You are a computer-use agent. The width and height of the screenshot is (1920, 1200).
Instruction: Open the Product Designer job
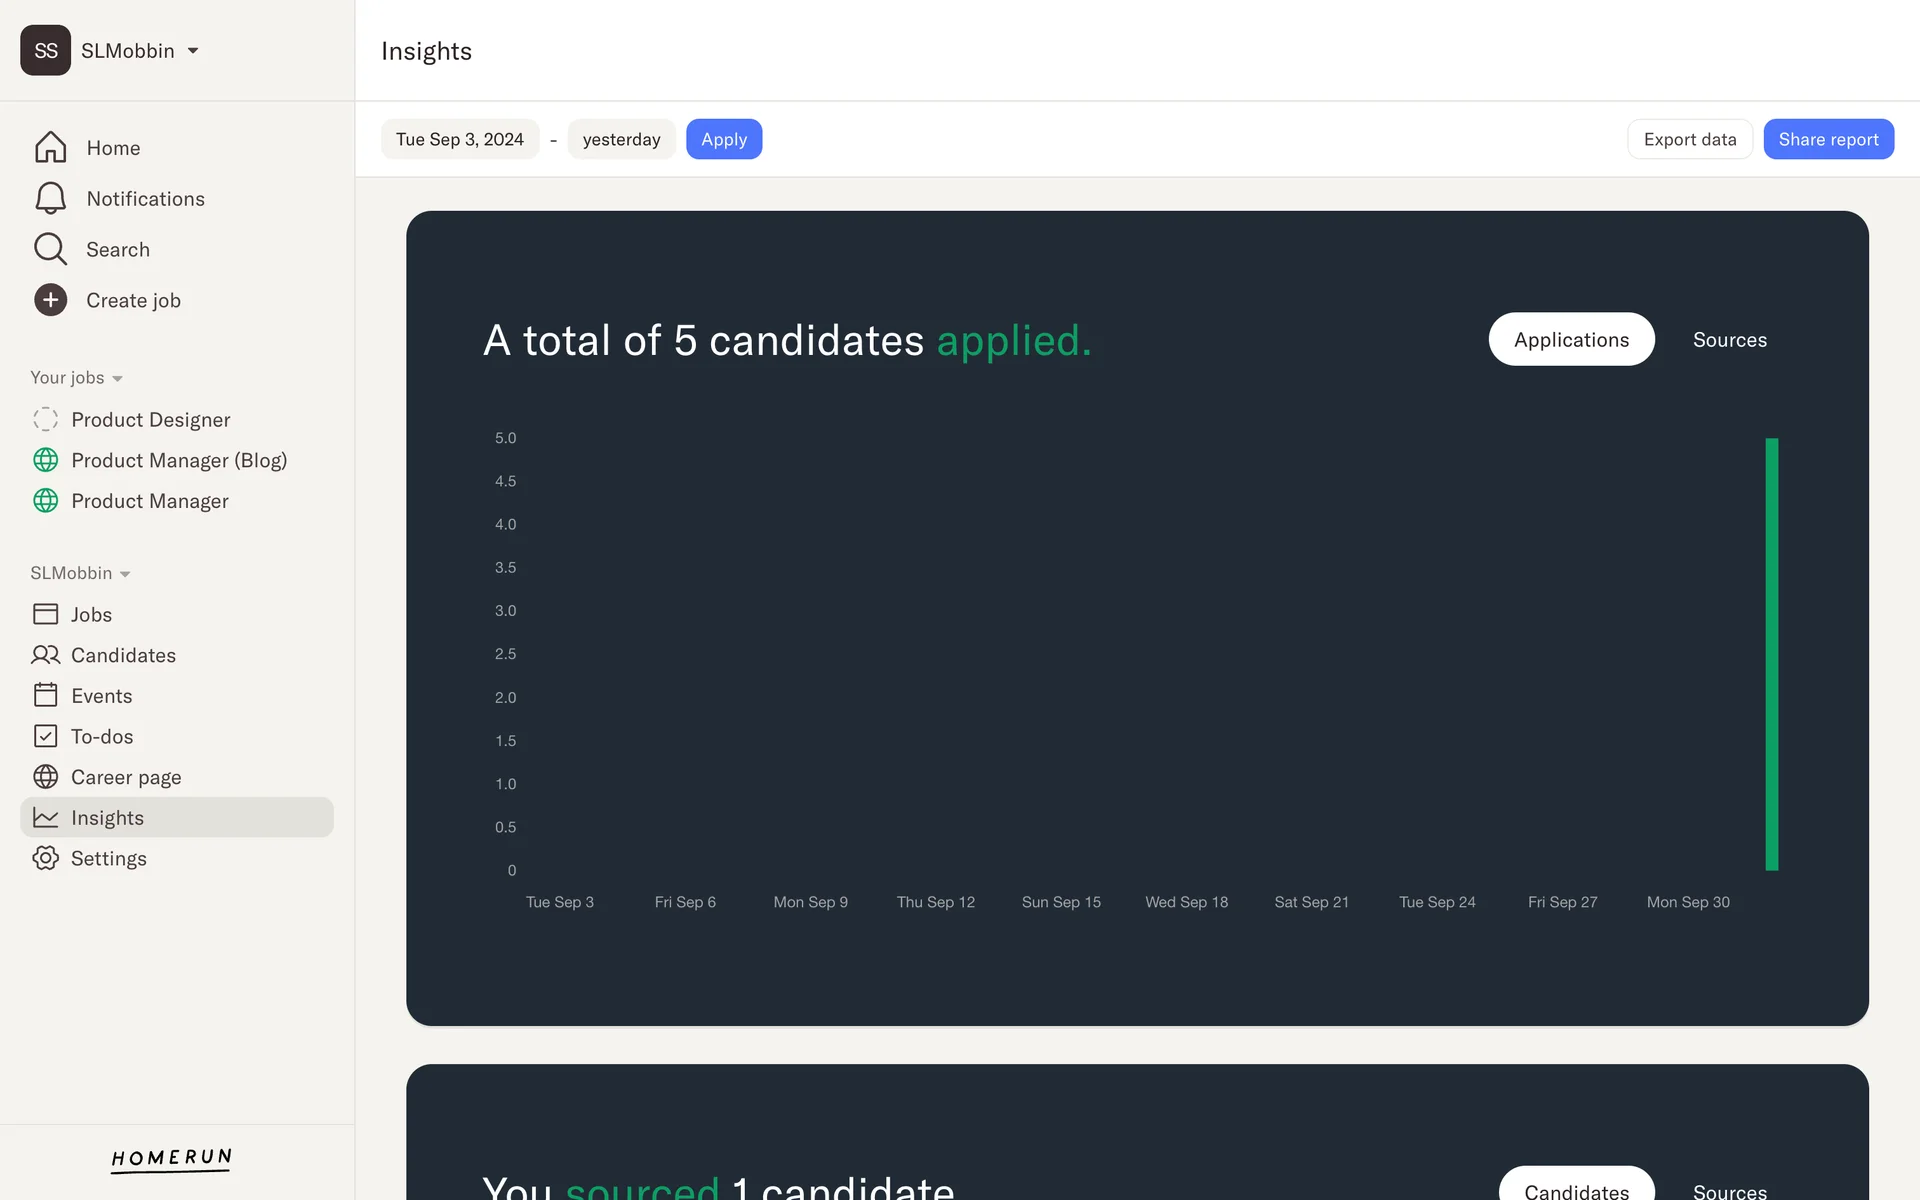[x=150, y=419]
